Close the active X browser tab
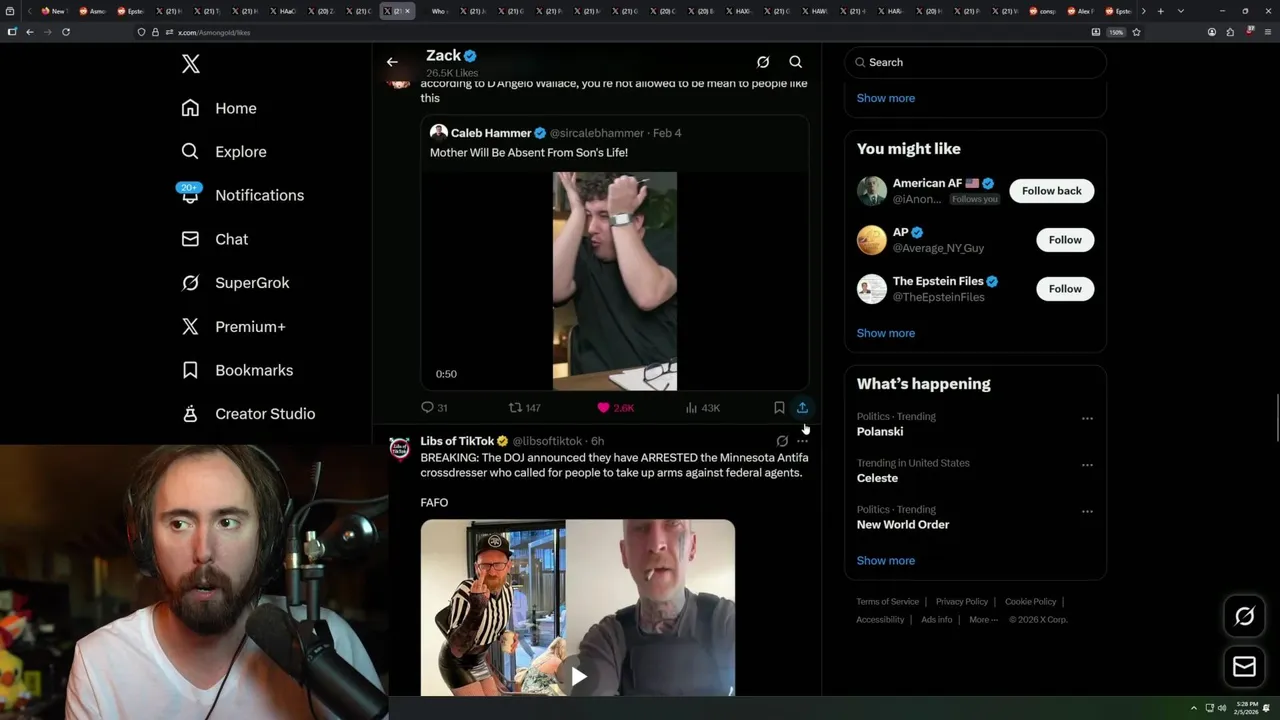Screen dimensions: 1280x720 408,11
